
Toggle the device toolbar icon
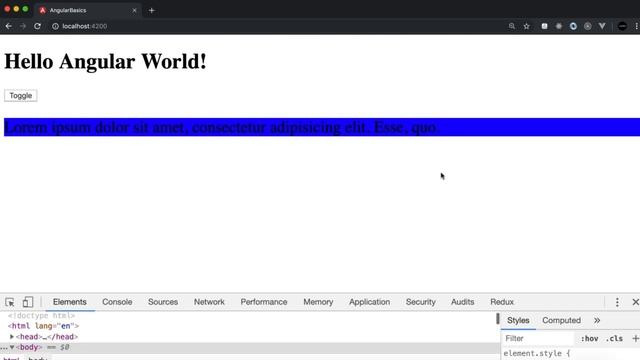28,302
